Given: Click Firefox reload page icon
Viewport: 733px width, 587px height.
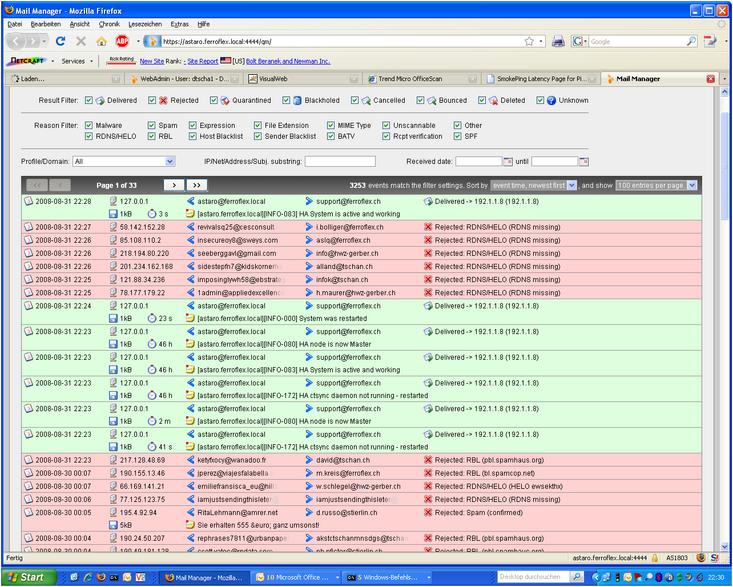Looking at the screenshot, I should pyautogui.click(x=60, y=41).
